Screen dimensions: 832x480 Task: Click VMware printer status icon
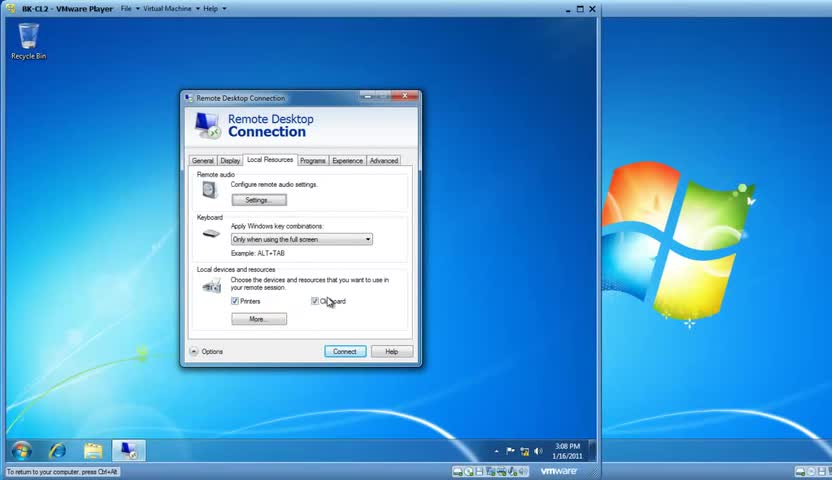tap(501, 471)
